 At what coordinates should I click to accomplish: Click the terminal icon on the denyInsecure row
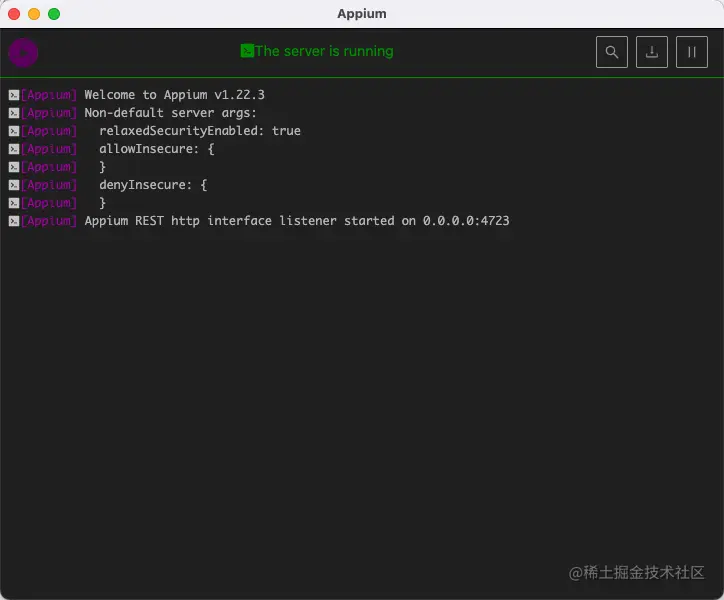coord(14,185)
